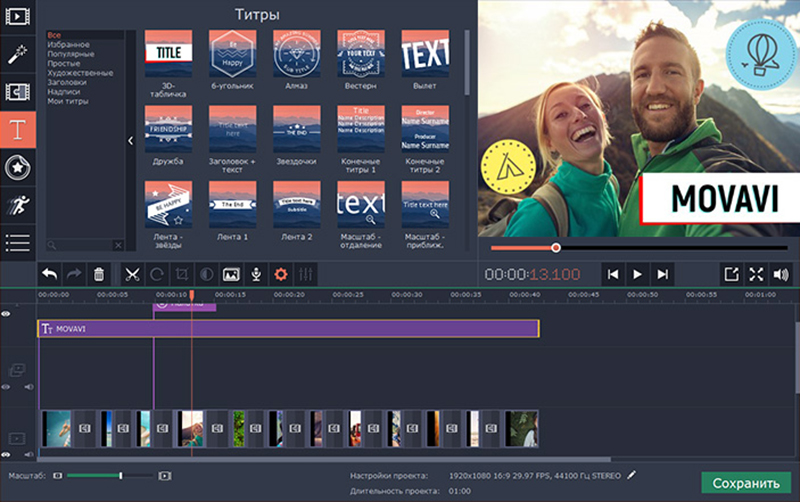Toggle main video track visibility eye
Image resolution: width=800 pixels, height=502 pixels.
tap(6, 454)
